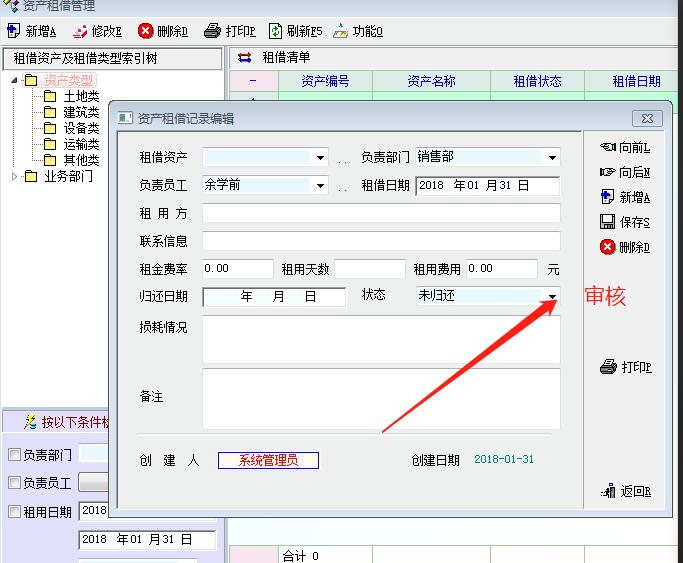Tick the 租用日期 filter checkbox
Viewport: 683px width, 563px height.
14,512
